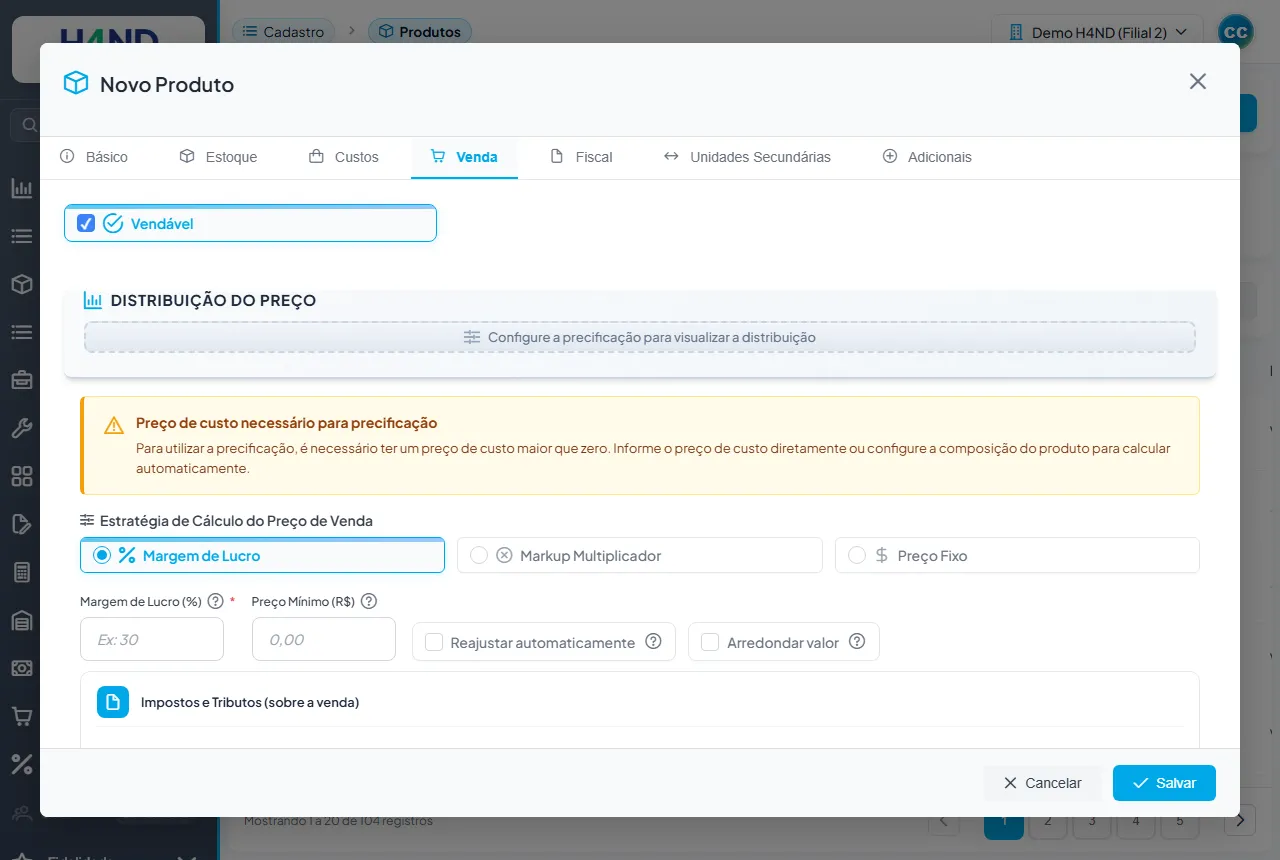Focus the Margem de Lucro input field
Screen dimensions: 1280x860
click(x=152, y=639)
